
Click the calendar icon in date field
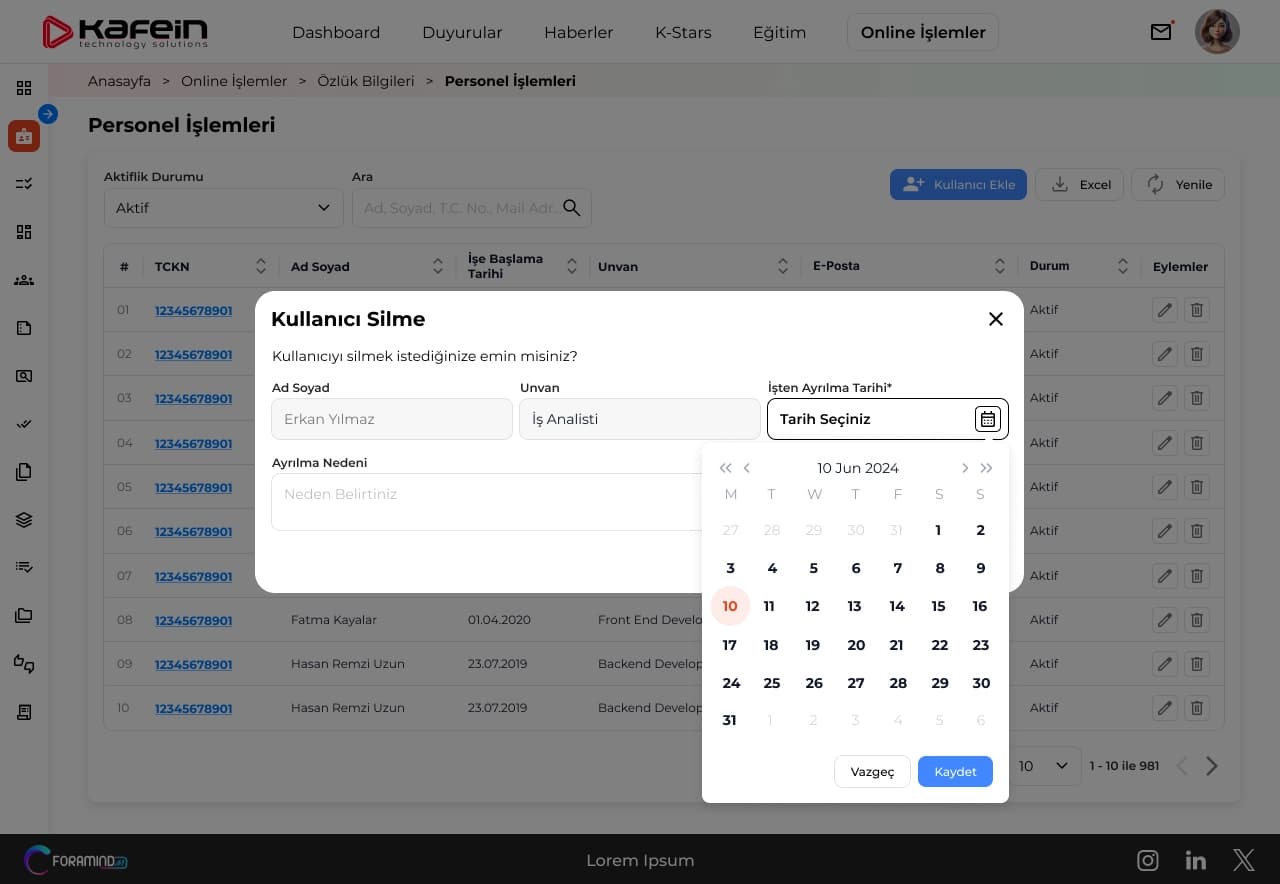point(988,419)
